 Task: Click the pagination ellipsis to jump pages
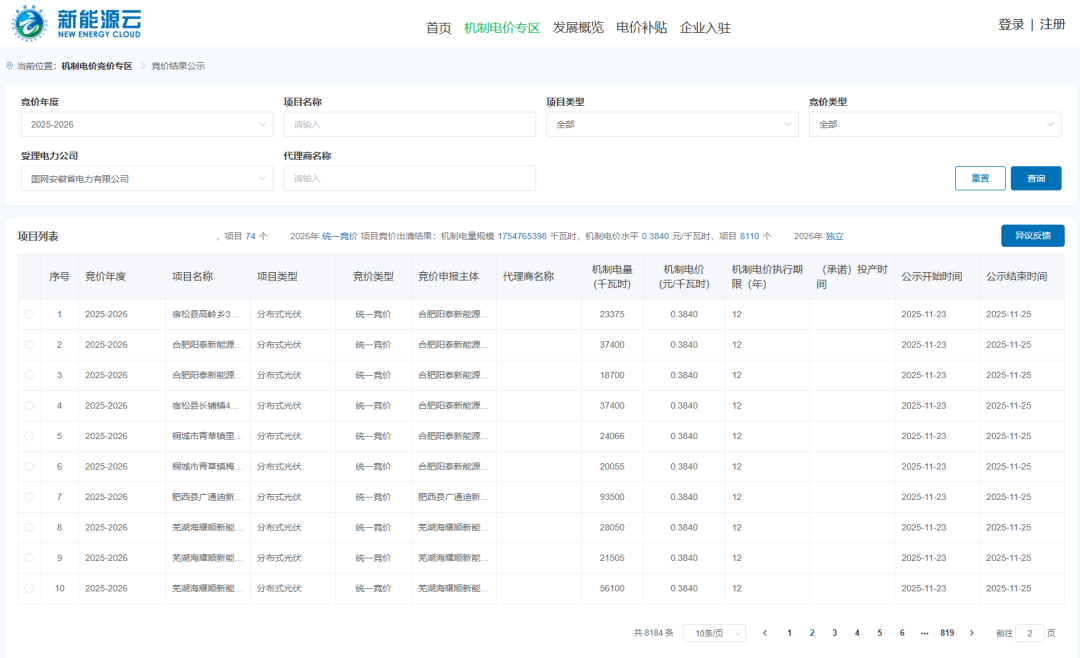pyautogui.click(x=924, y=633)
